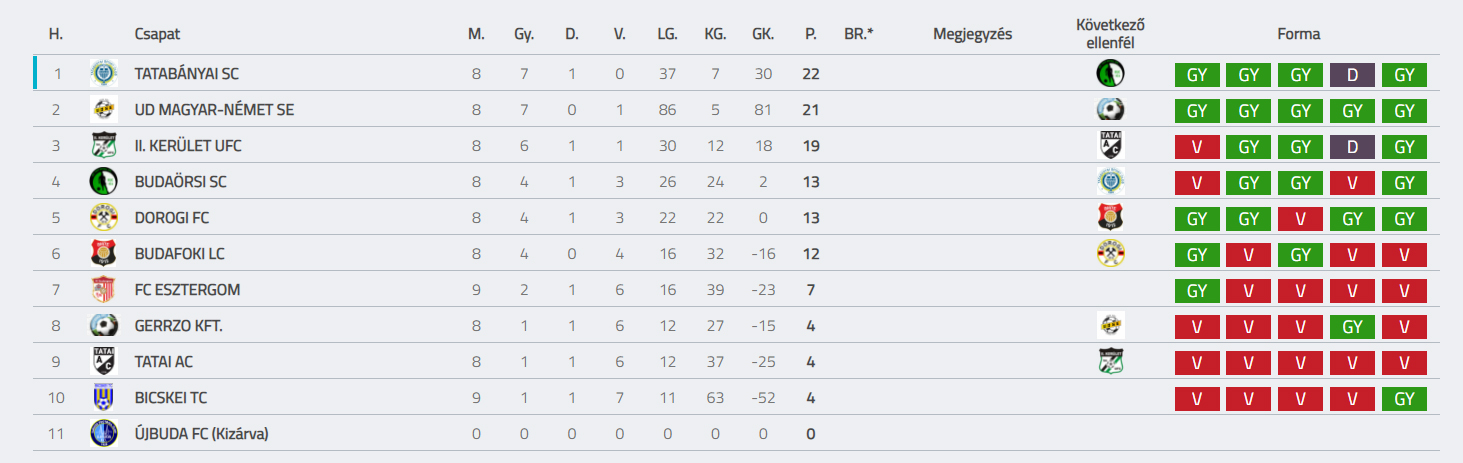Open ÚJBUDA FC (Kizárva) team link
Image resolution: width=1463 pixels, height=463 pixels.
point(202,434)
